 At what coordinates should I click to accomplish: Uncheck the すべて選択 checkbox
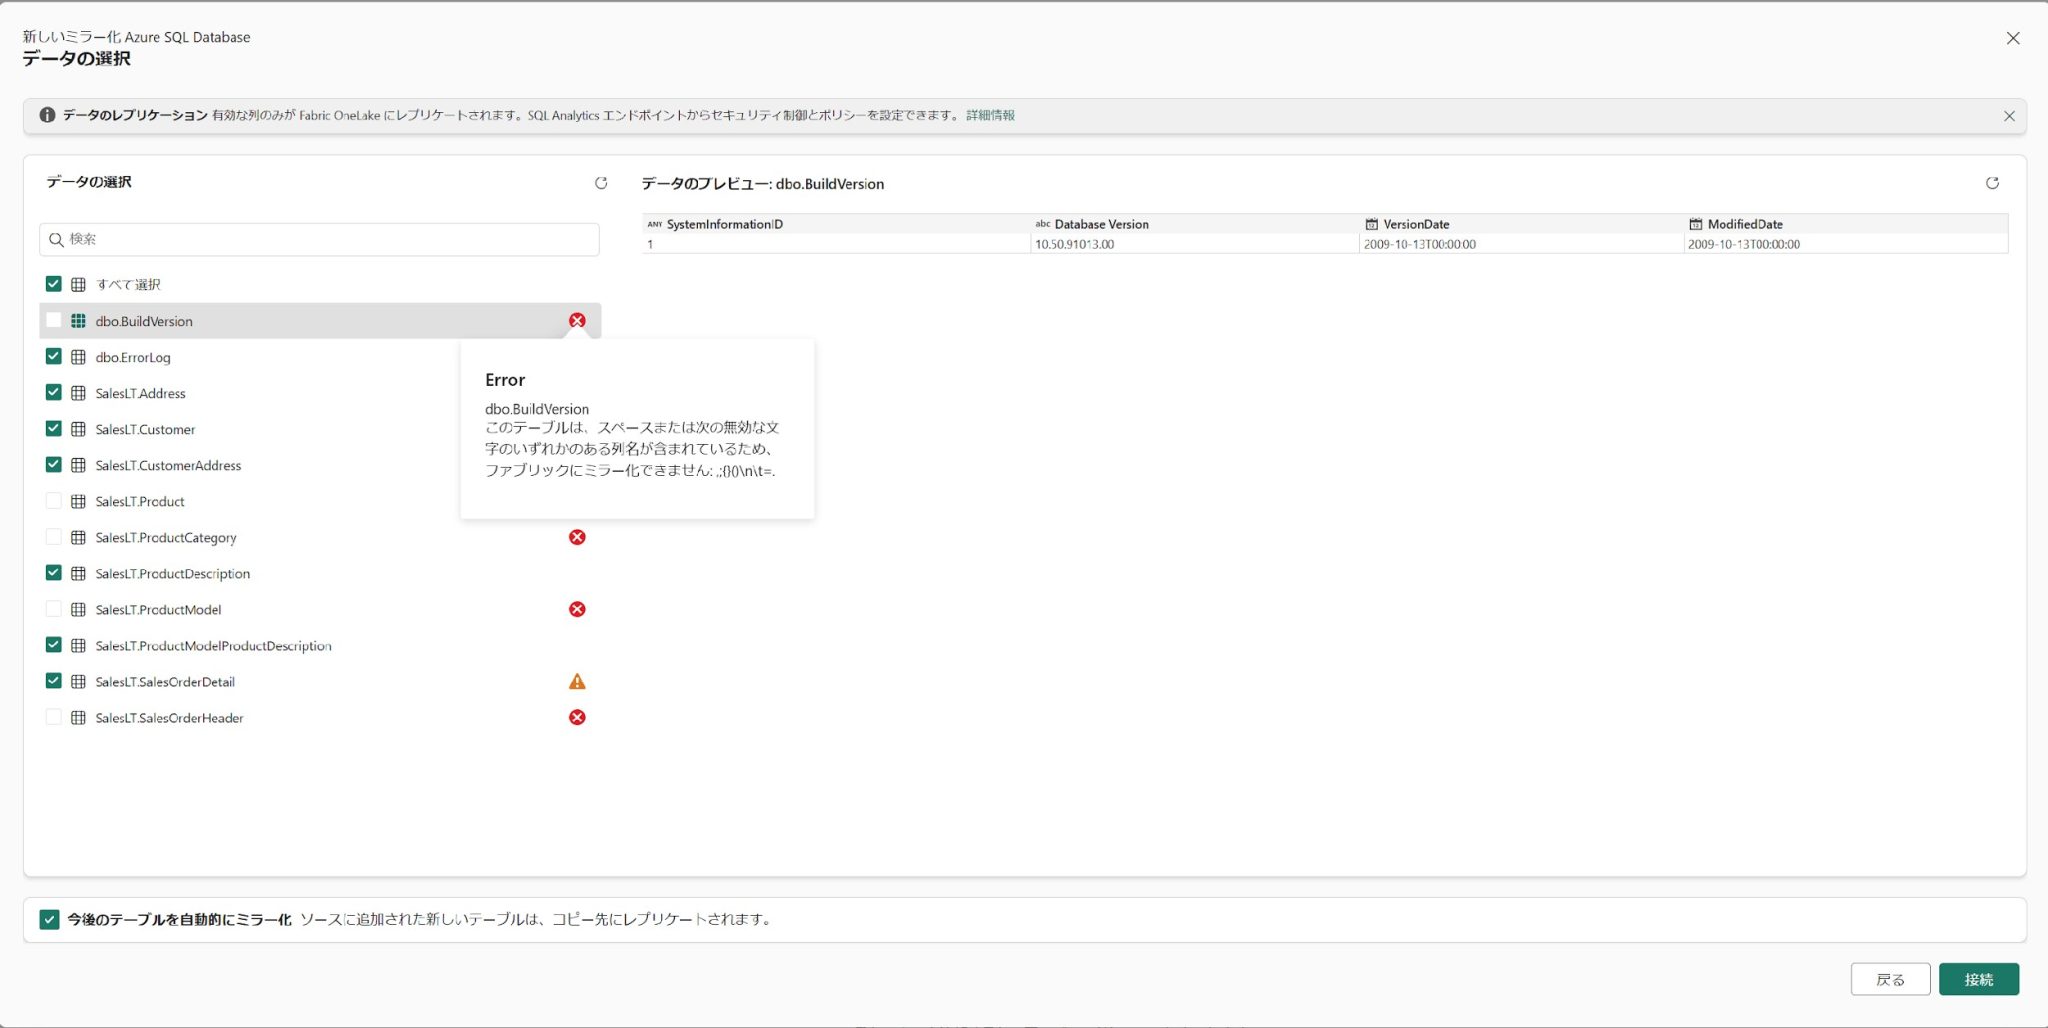pos(54,284)
